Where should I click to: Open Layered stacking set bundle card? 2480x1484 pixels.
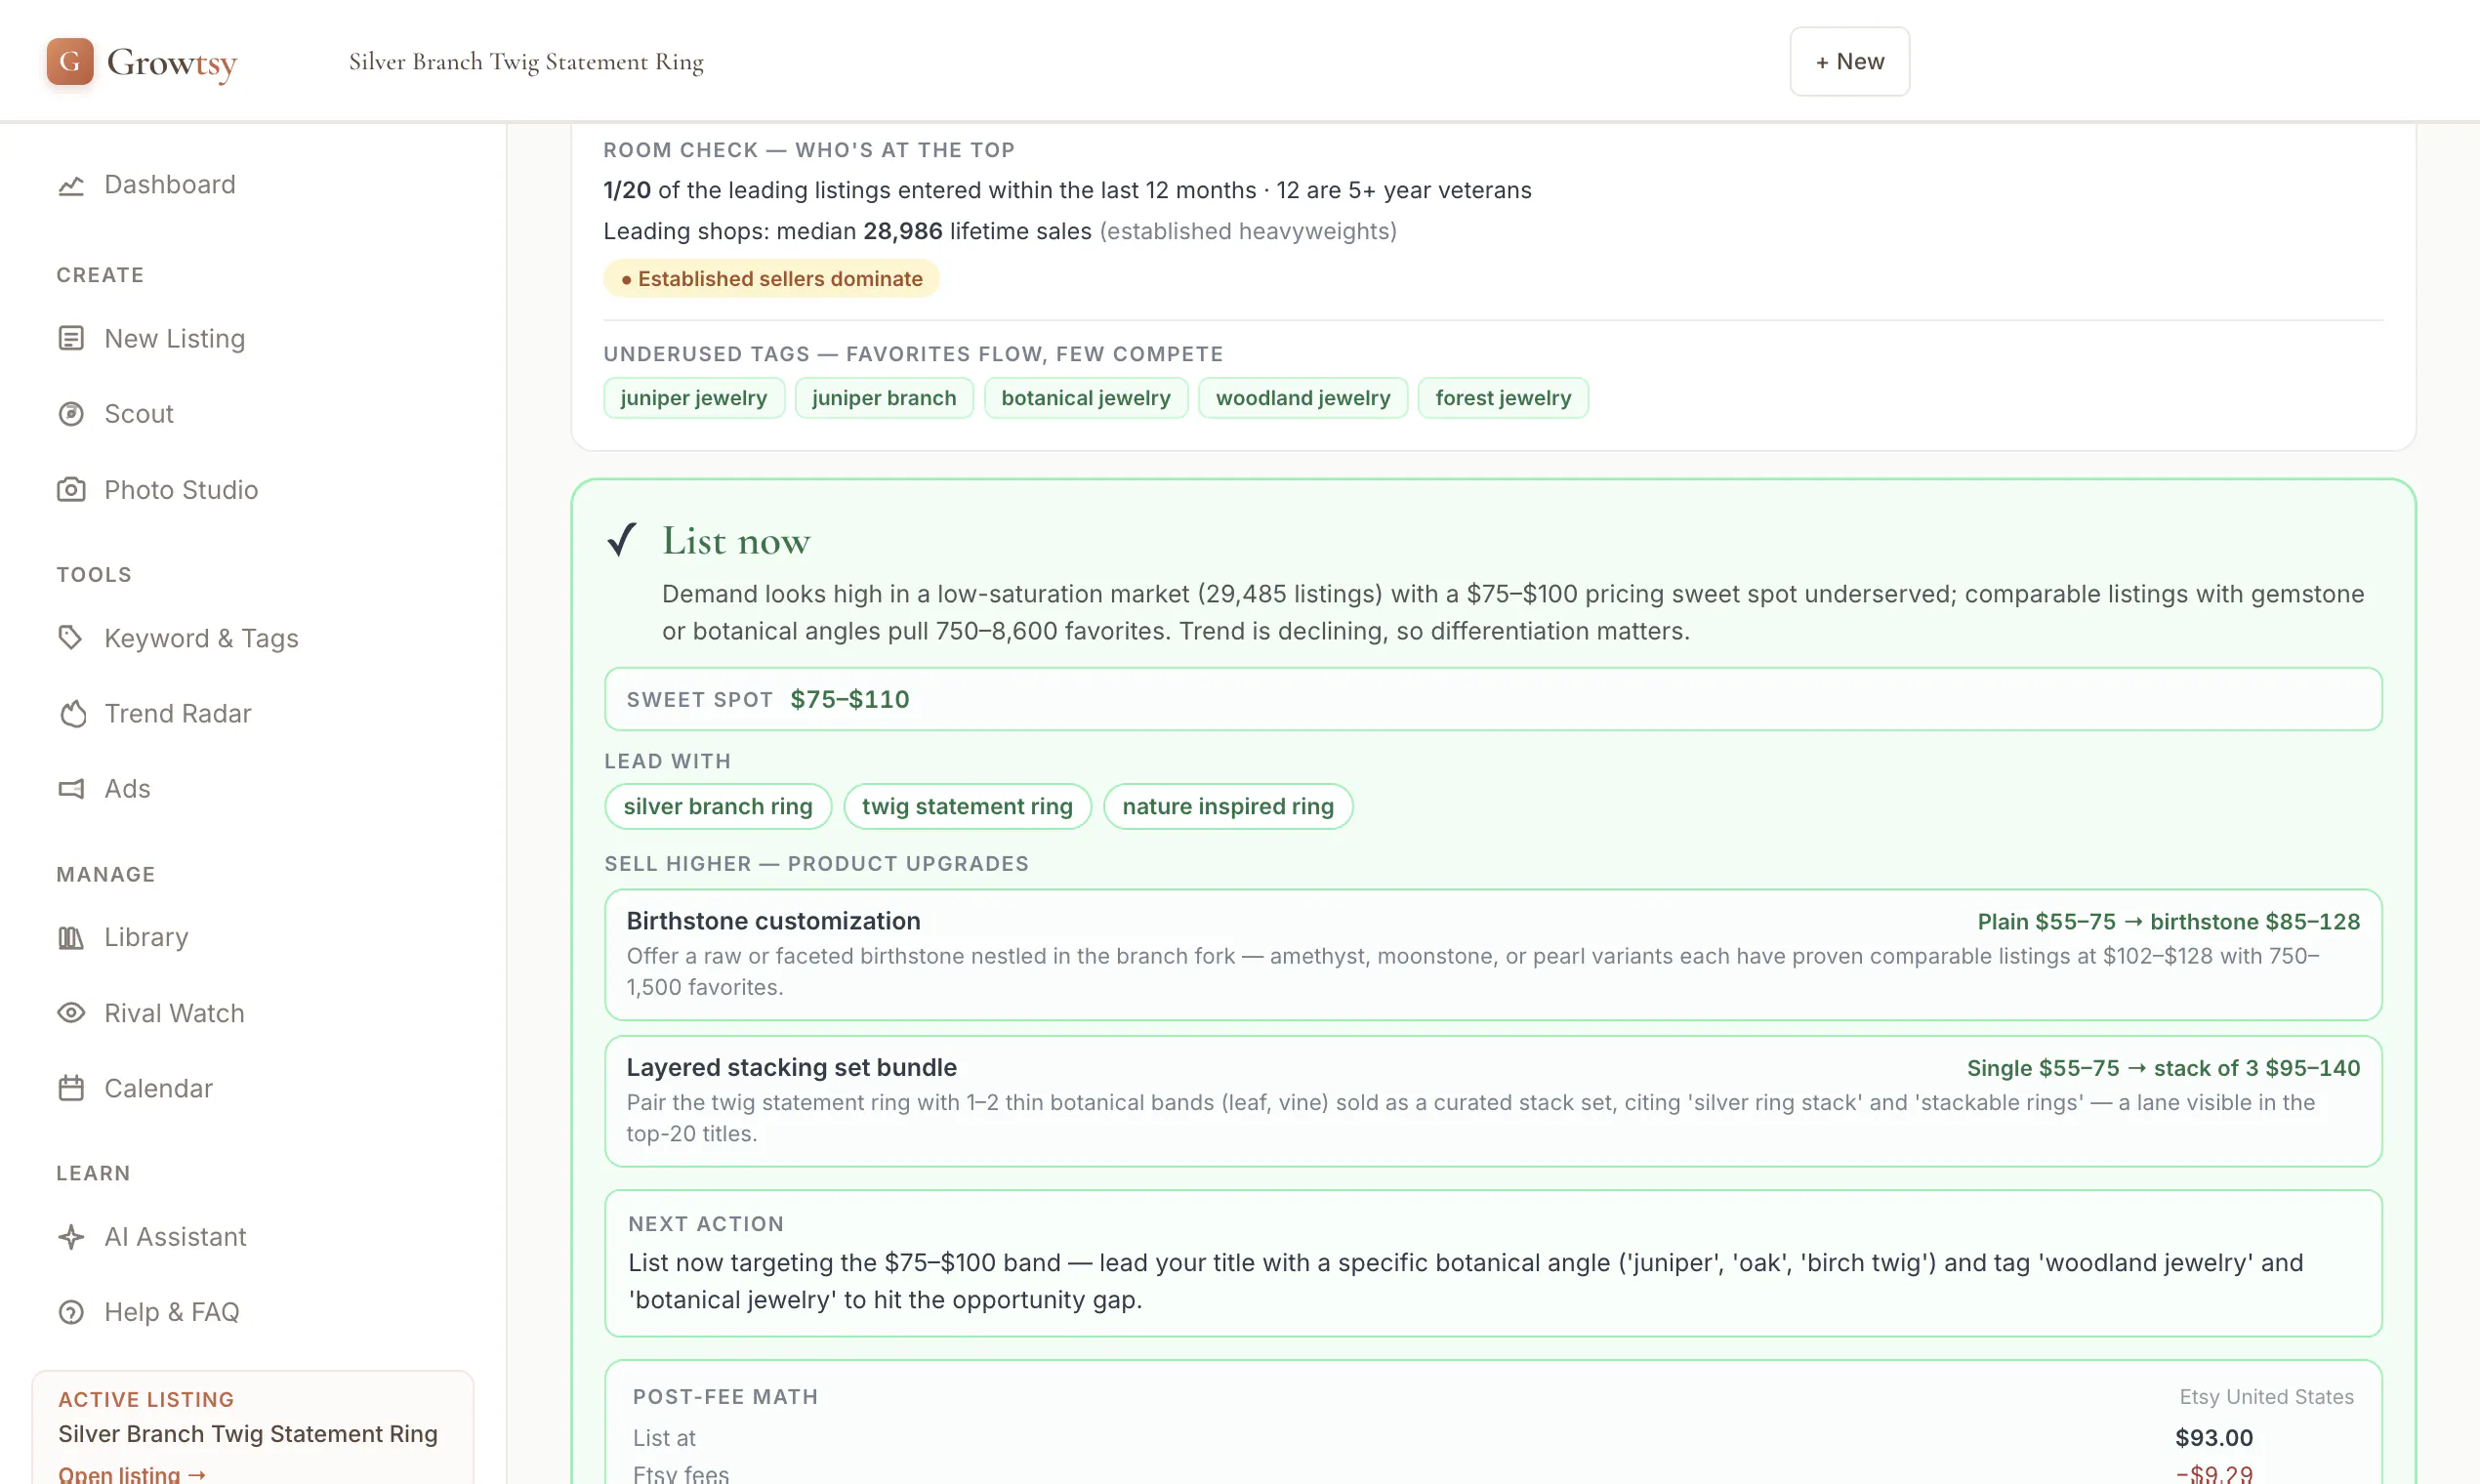pos(1493,1101)
